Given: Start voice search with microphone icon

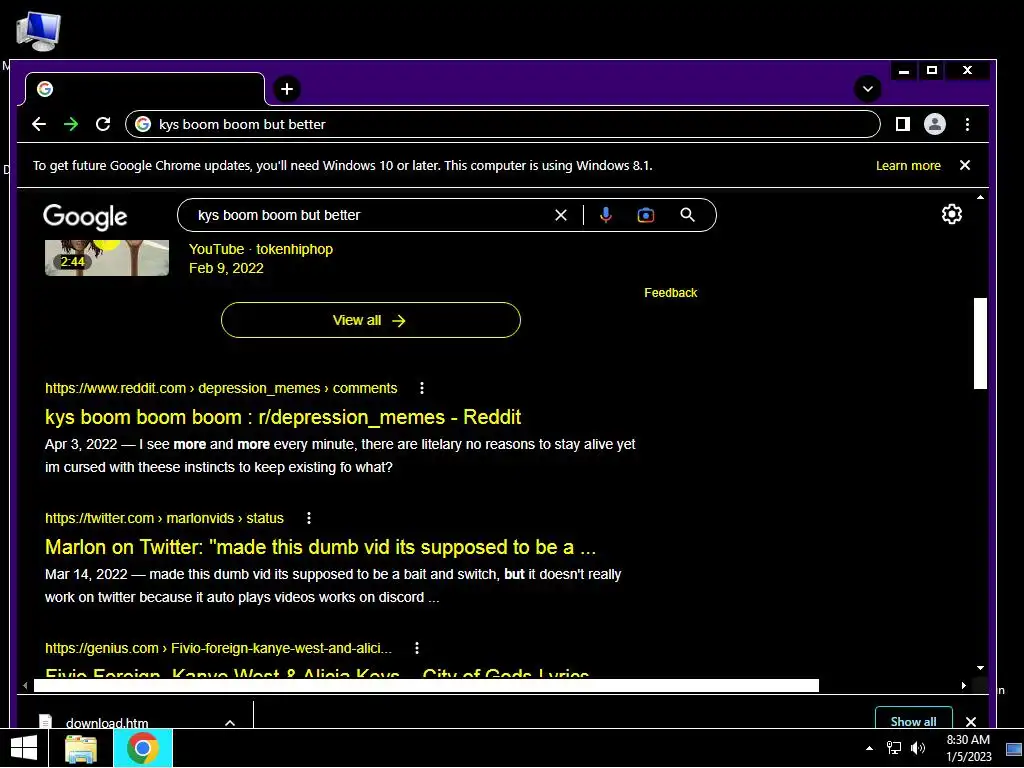Looking at the screenshot, I should 605,215.
